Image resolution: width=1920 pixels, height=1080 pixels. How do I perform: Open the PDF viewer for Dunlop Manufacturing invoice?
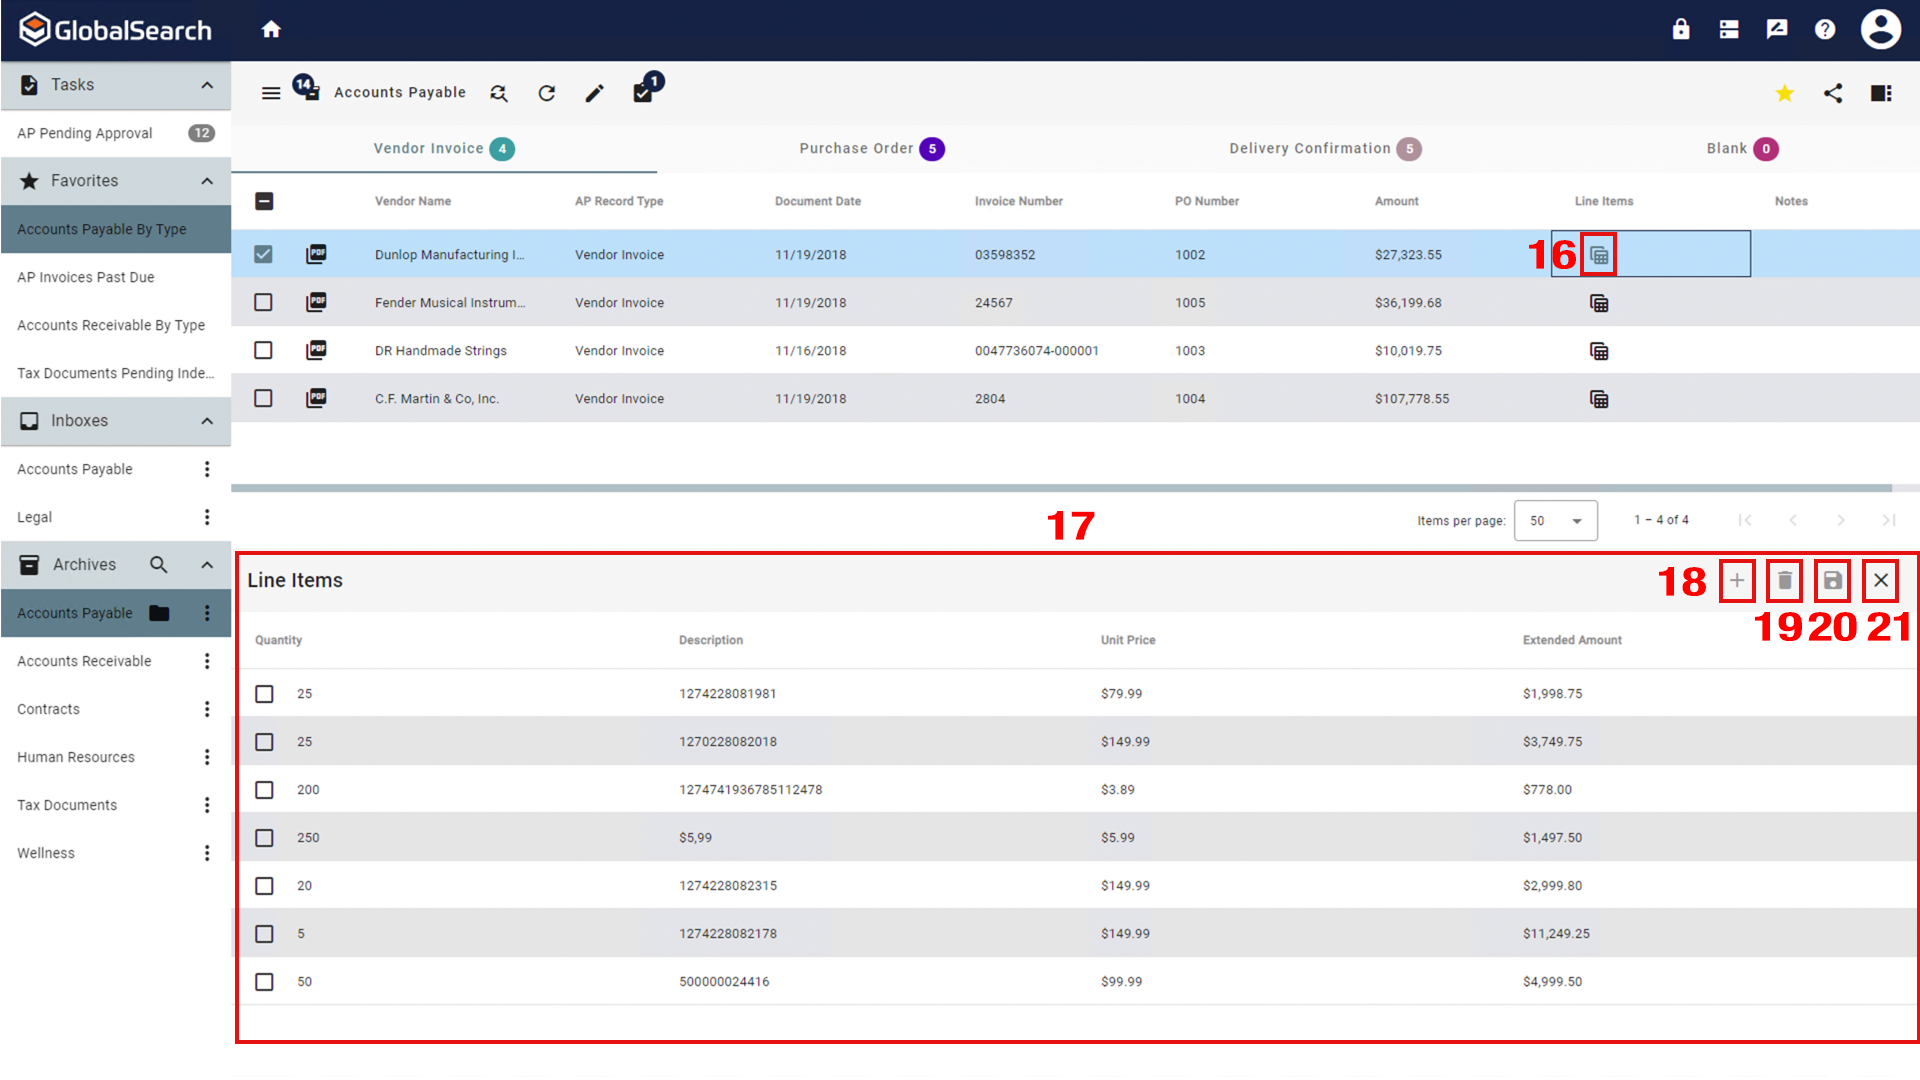(x=316, y=254)
